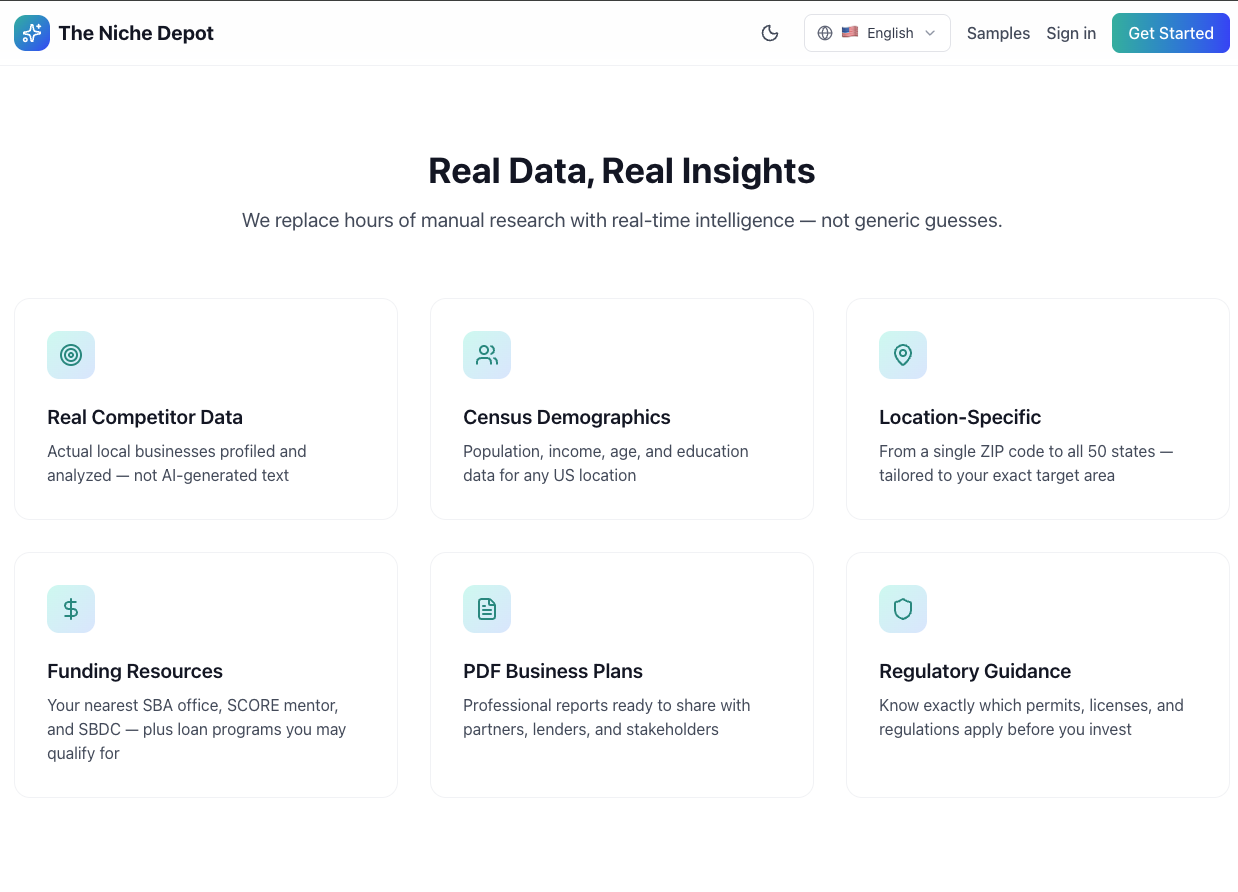Select Sign in from the navigation
This screenshot has width=1238, height=892.
(x=1071, y=33)
